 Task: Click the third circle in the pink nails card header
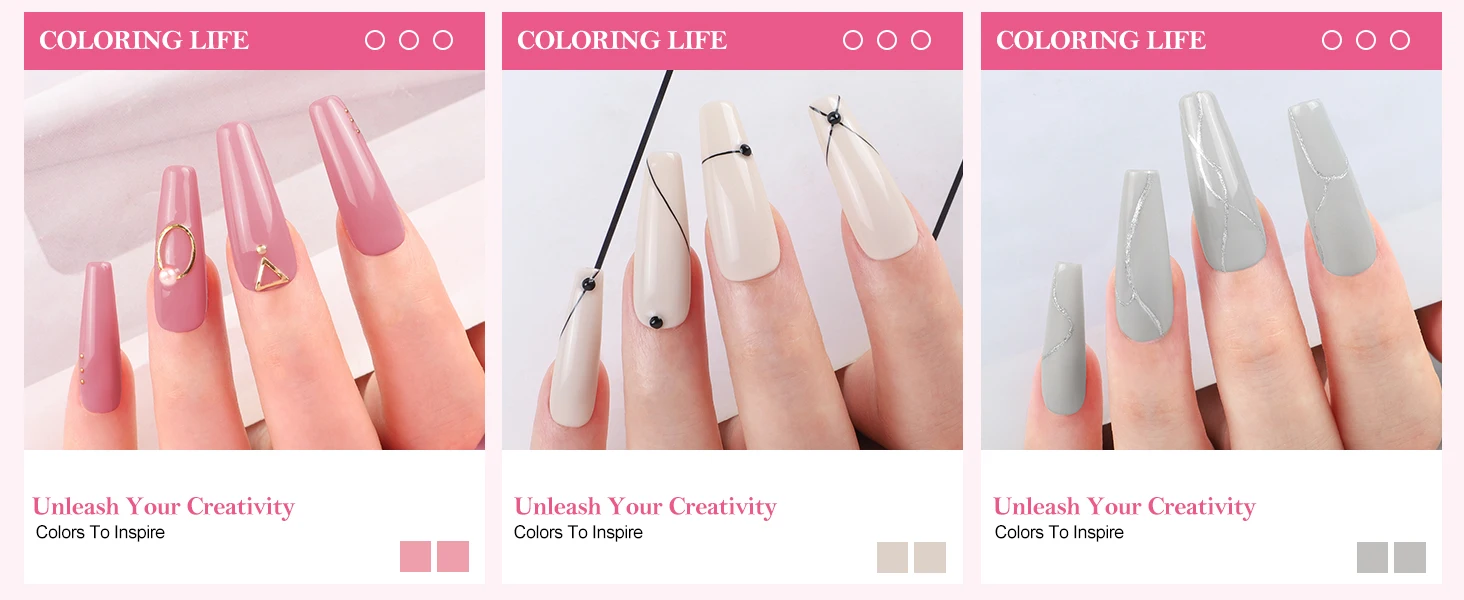tap(443, 40)
